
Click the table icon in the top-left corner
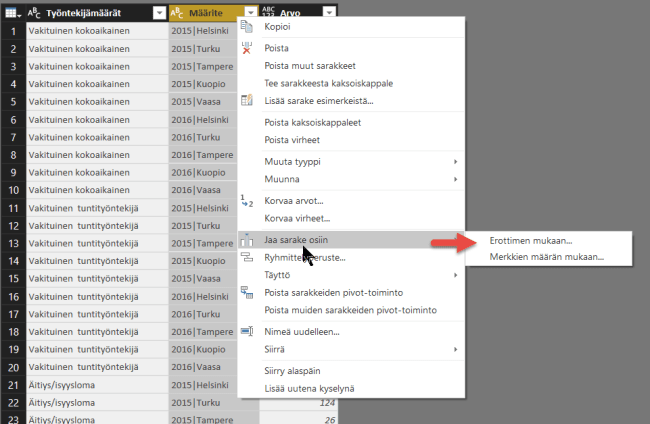click(12, 13)
